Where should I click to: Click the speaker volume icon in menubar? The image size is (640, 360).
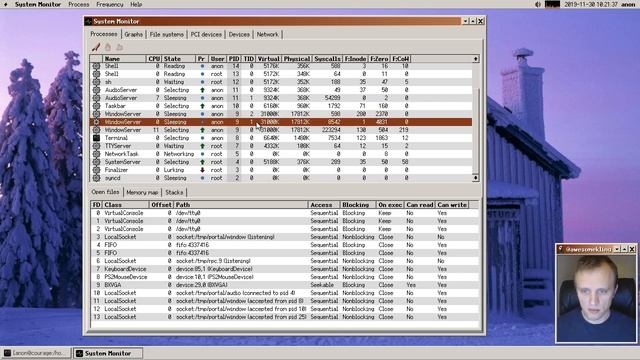[x=538, y=4]
